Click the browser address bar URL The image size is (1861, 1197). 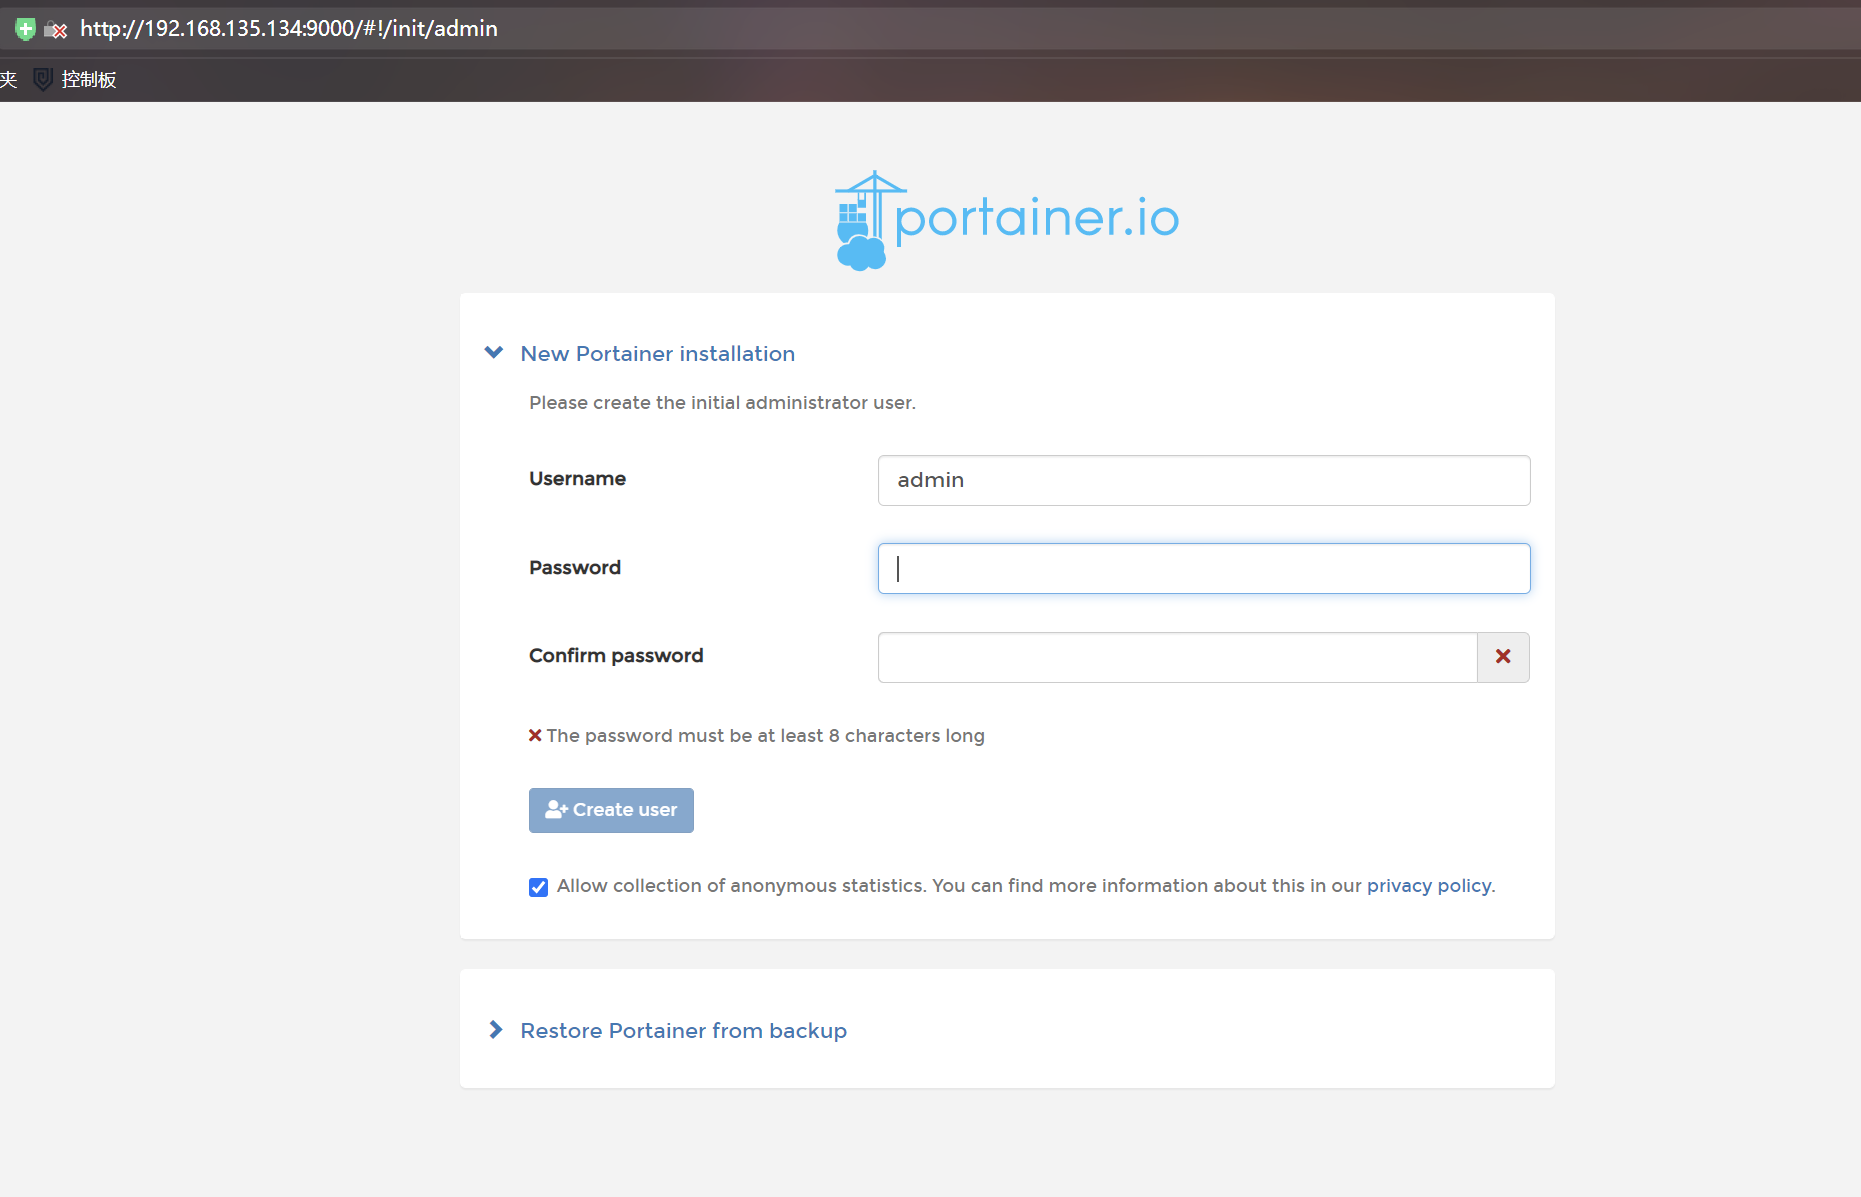pos(289,29)
